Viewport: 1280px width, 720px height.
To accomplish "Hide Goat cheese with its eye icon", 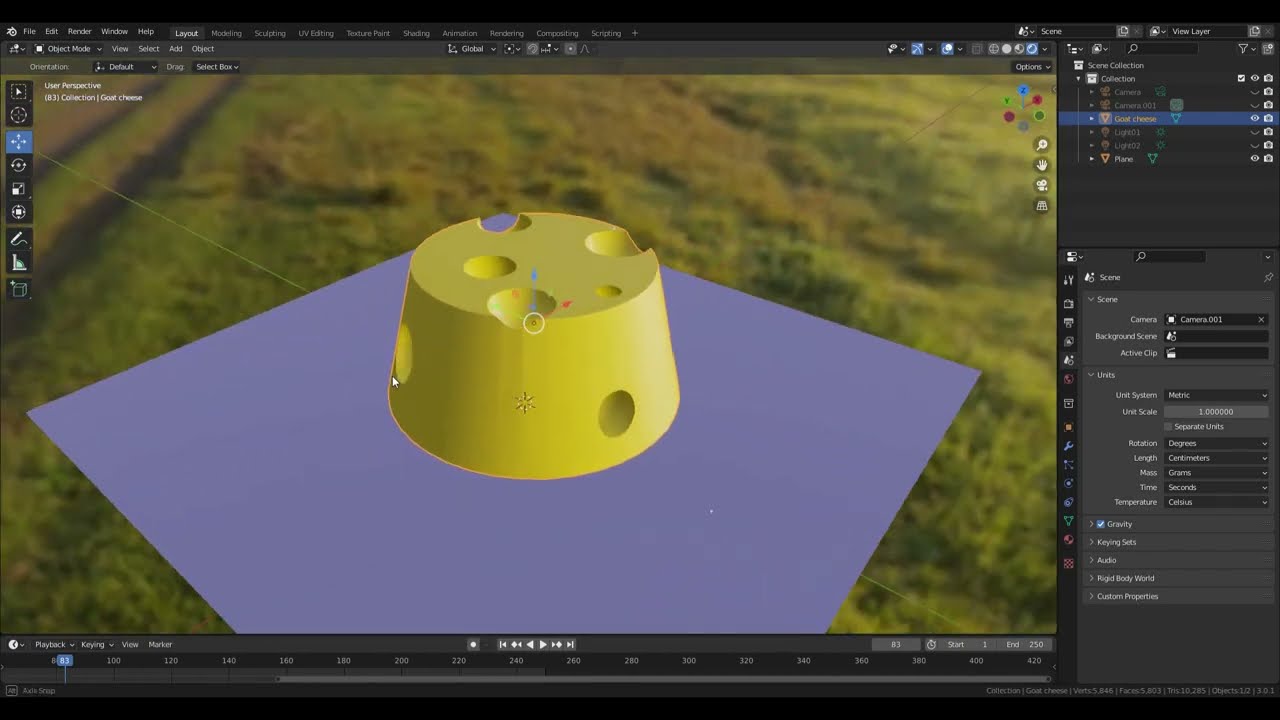I will click(x=1255, y=118).
